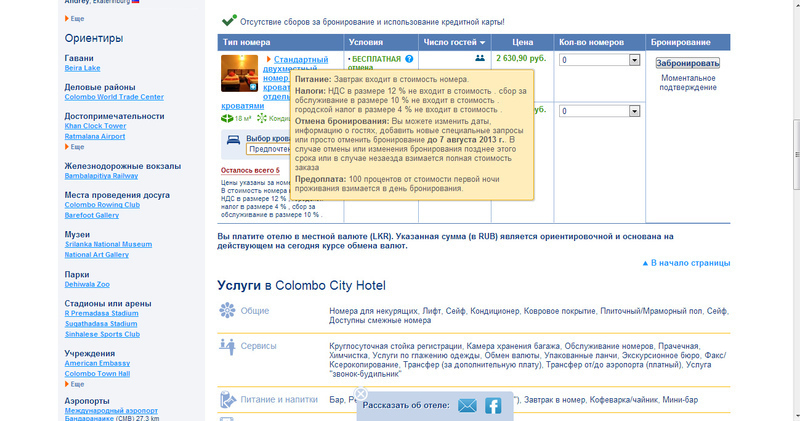Click the Общие services category icon

tap(227, 310)
